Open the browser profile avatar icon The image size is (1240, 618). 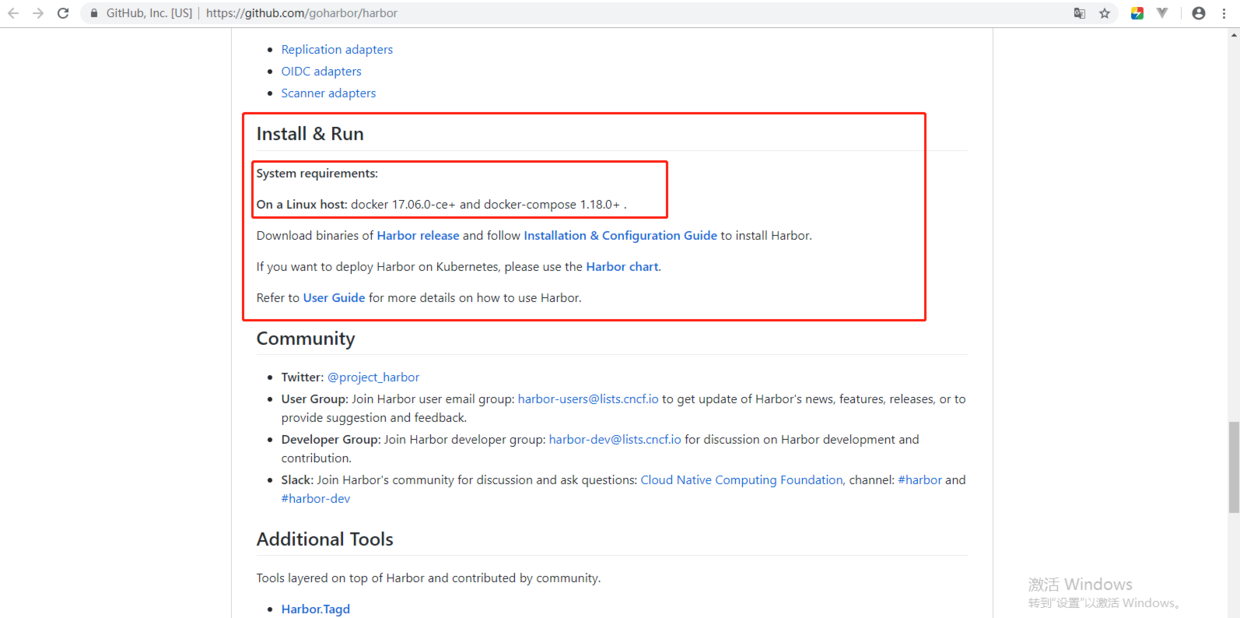tap(1199, 13)
